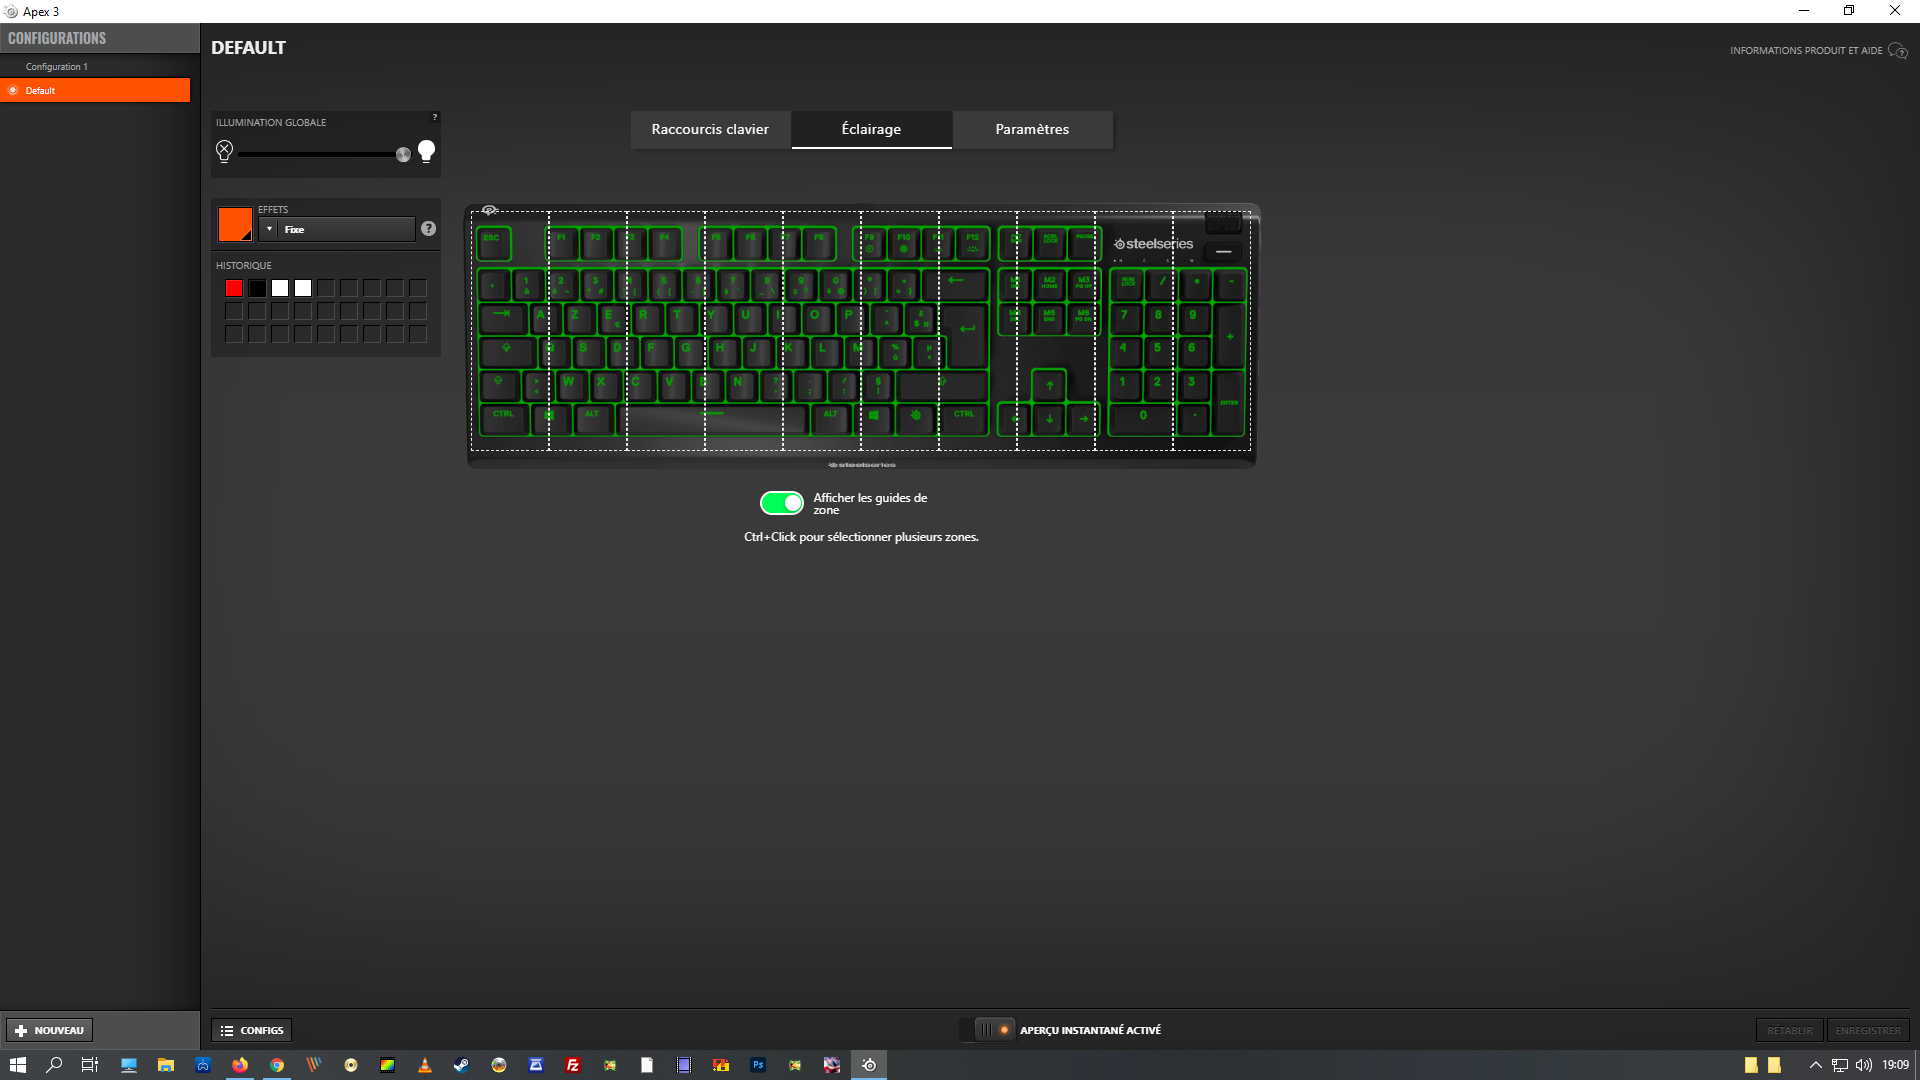Click the orange current color swatch

(x=235, y=225)
